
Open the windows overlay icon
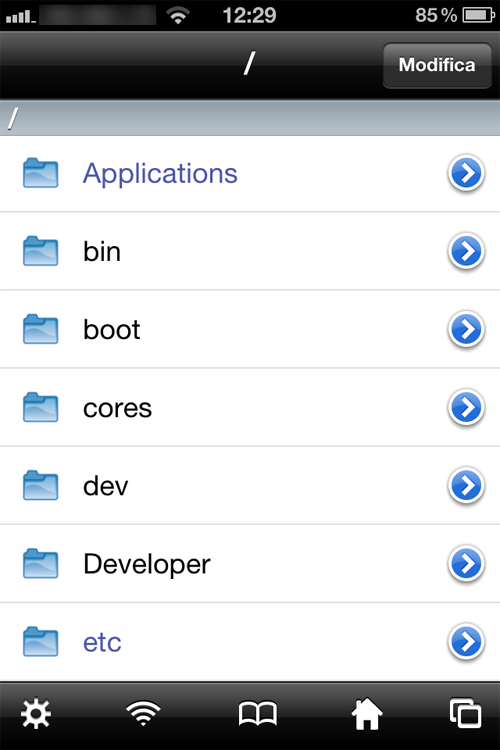click(466, 714)
